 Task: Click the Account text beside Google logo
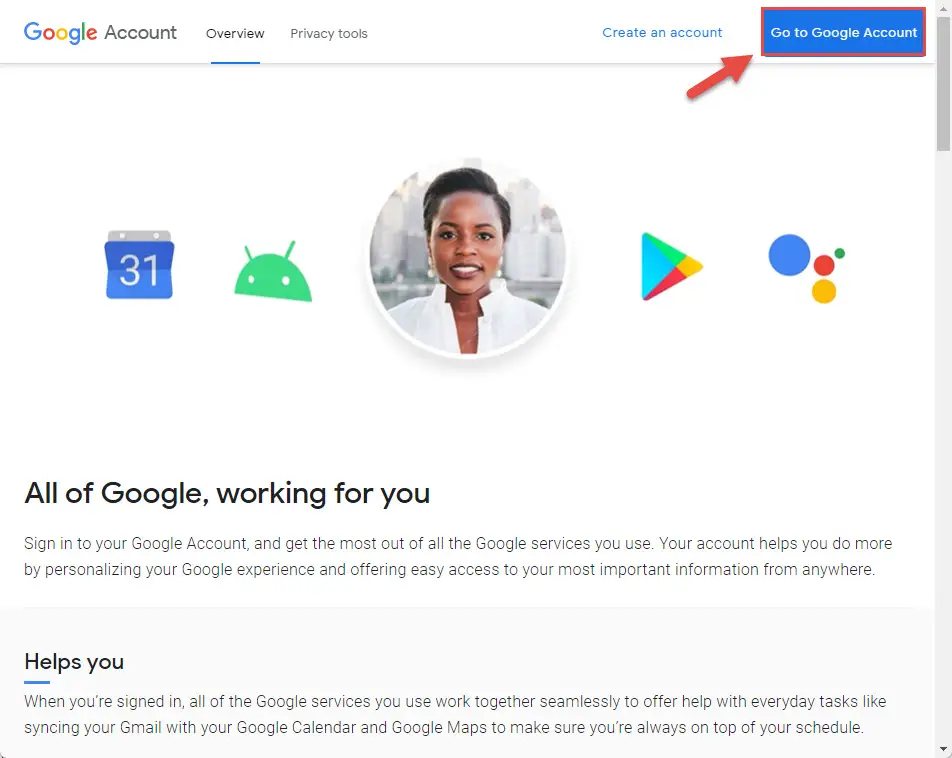pyautogui.click(x=140, y=32)
